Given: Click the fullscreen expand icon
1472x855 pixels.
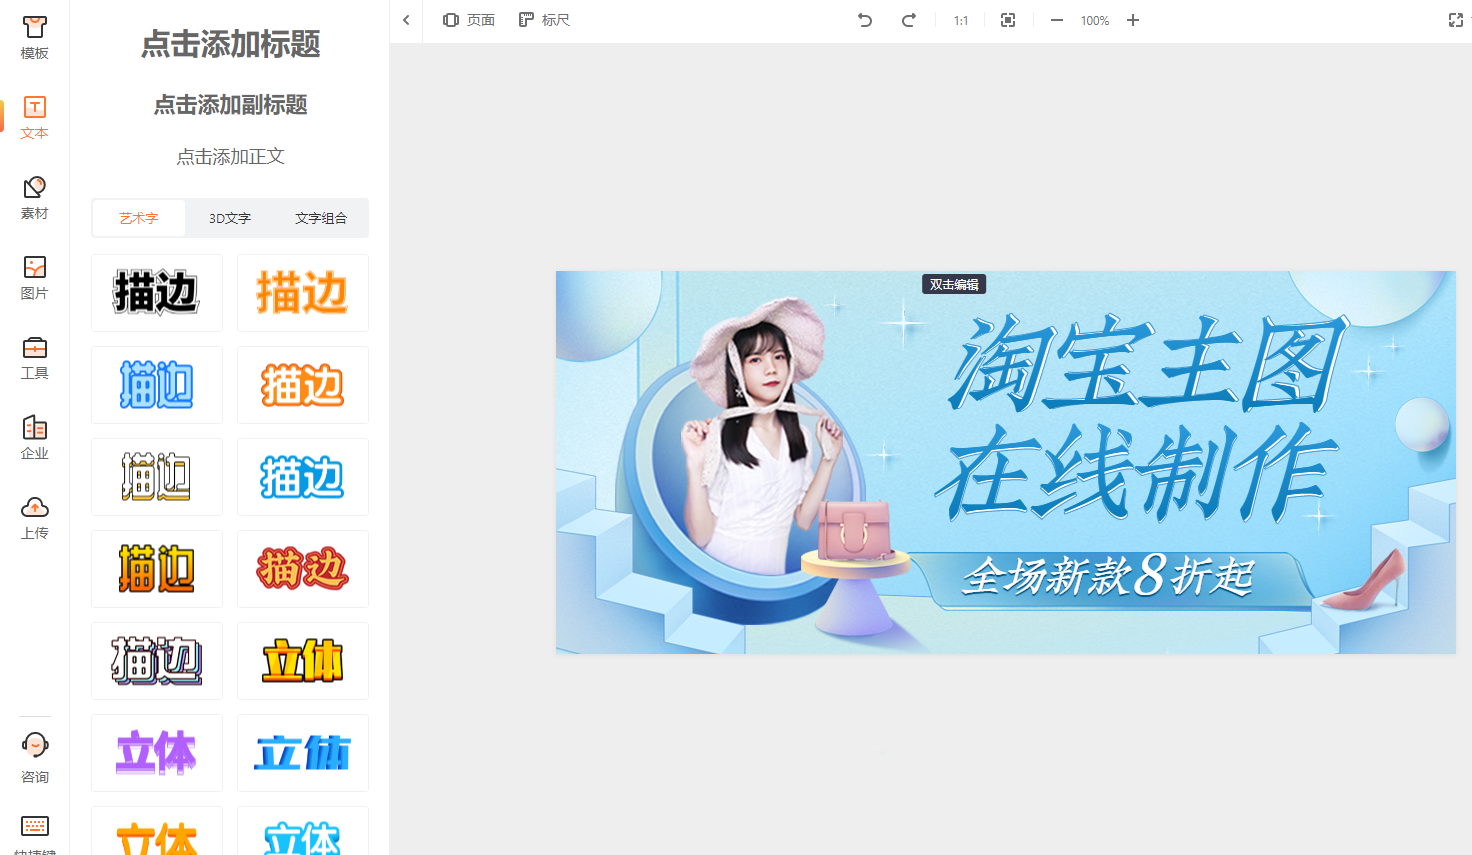Looking at the screenshot, I should (x=1456, y=20).
